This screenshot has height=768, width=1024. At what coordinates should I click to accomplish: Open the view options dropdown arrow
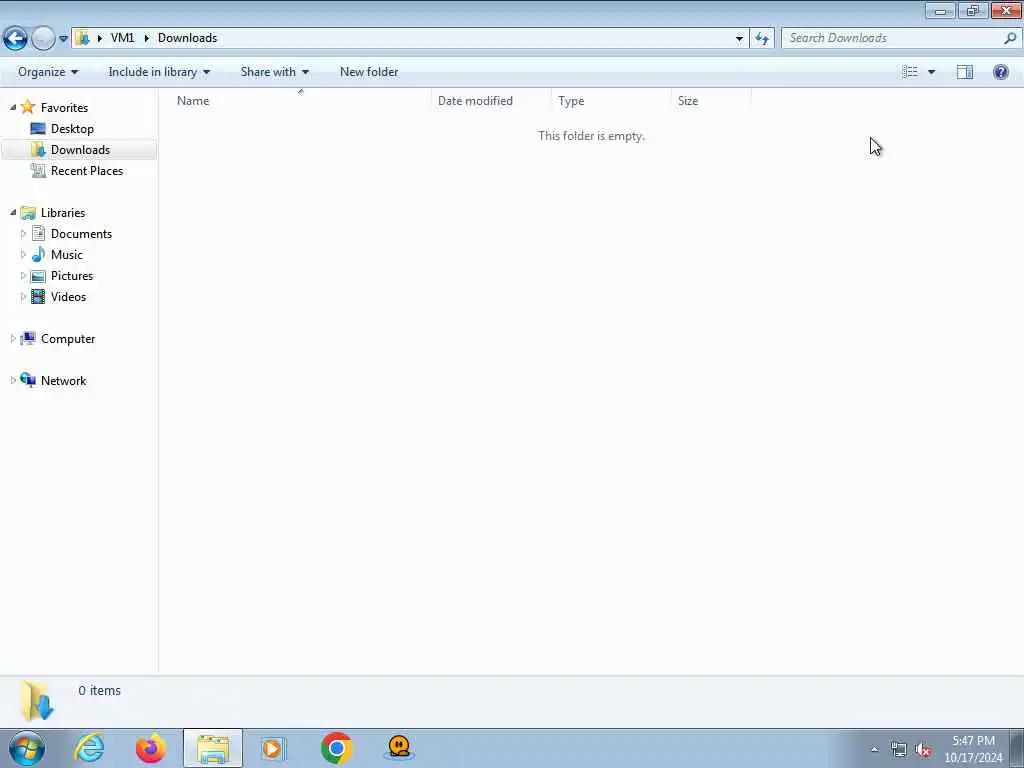point(931,72)
